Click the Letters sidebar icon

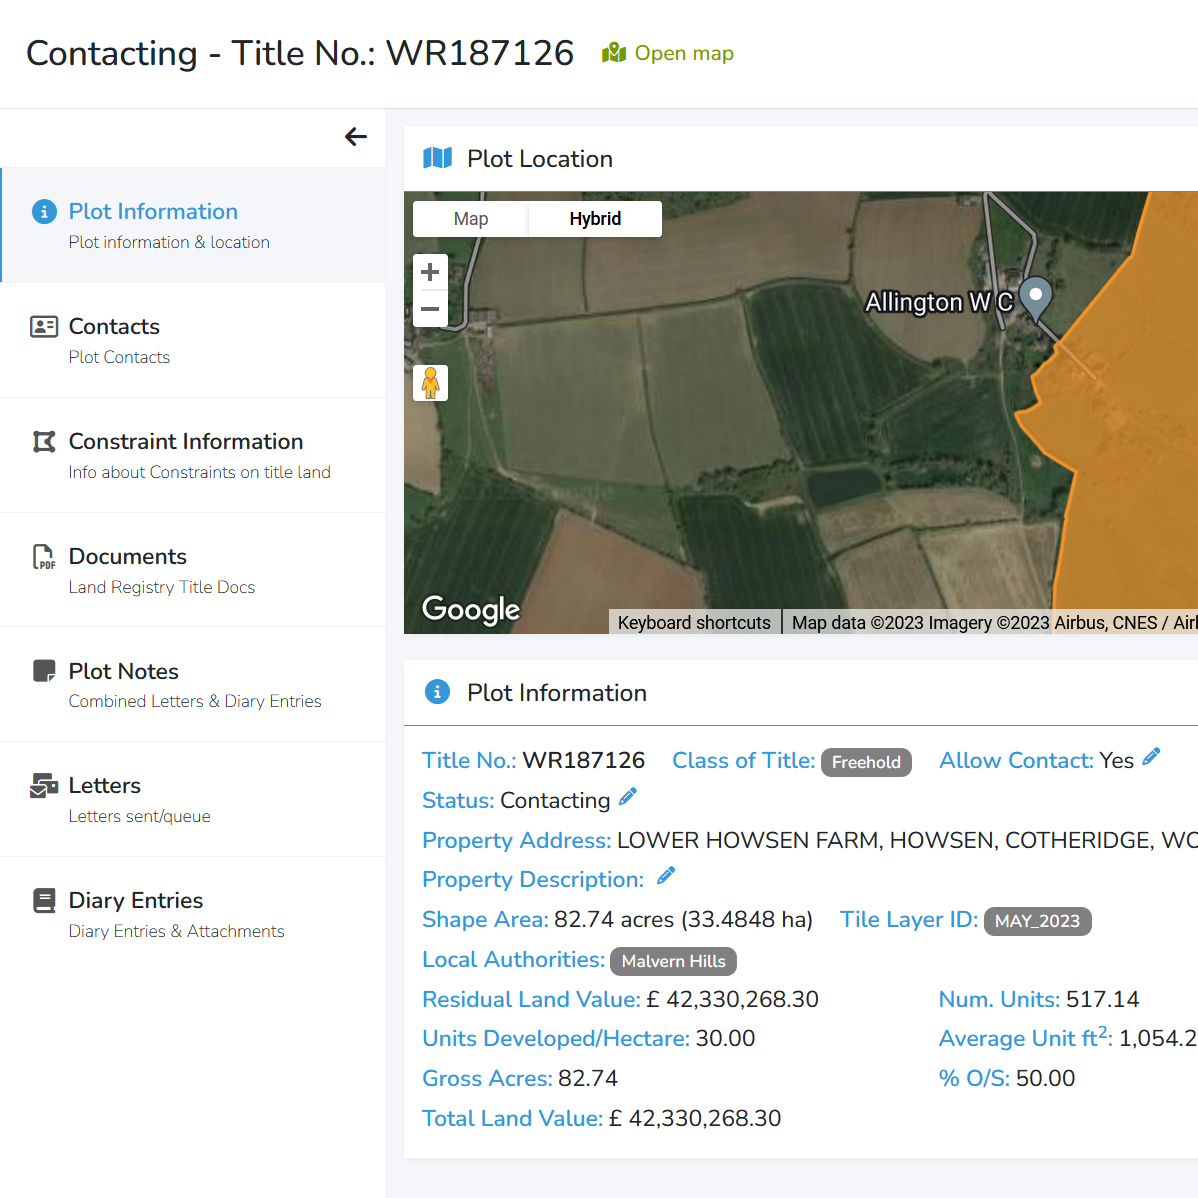pyautogui.click(x=43, y=786)
